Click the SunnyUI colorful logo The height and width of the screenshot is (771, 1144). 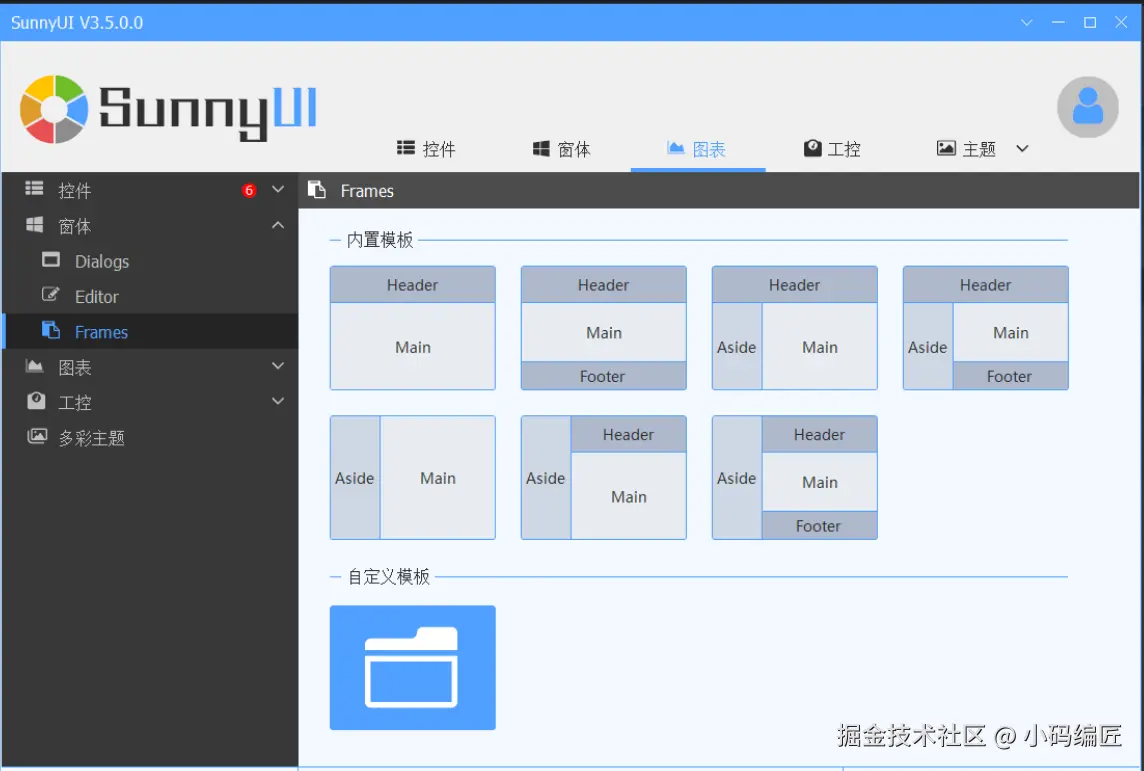coord(54,109)
